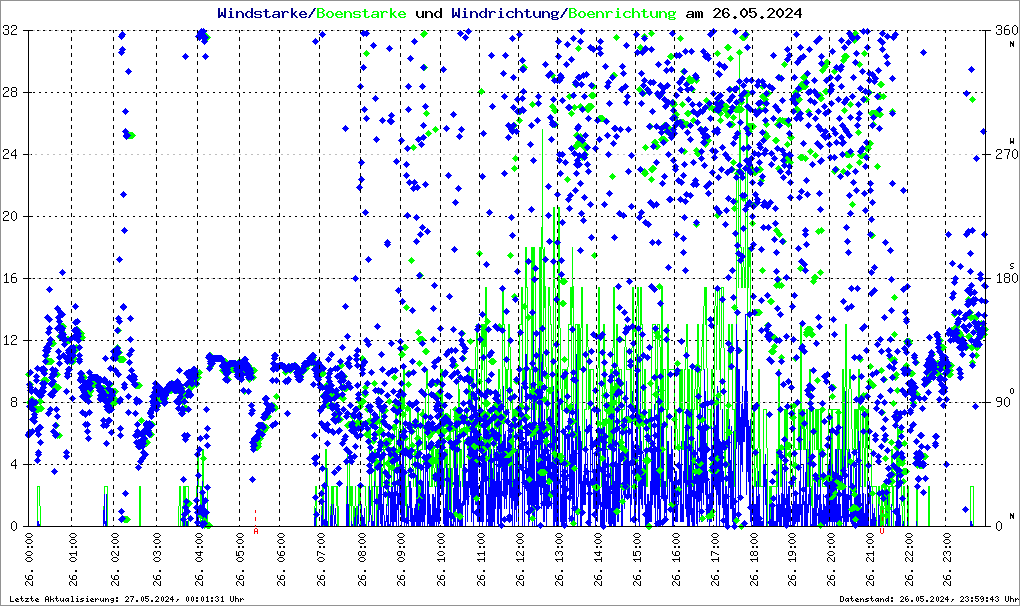This screenshot has height=606, width=1020.
Task: Select the 16 label on the left axis
Action: point(11,279)
